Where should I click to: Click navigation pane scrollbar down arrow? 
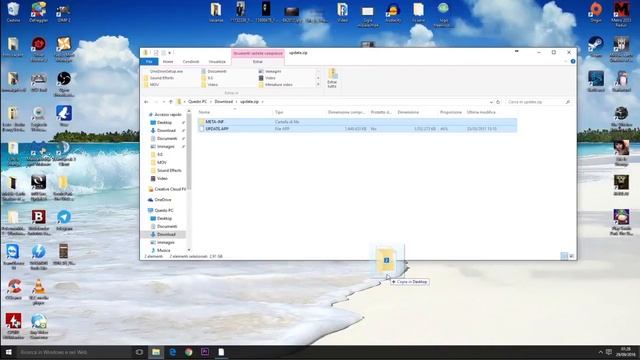189,250
